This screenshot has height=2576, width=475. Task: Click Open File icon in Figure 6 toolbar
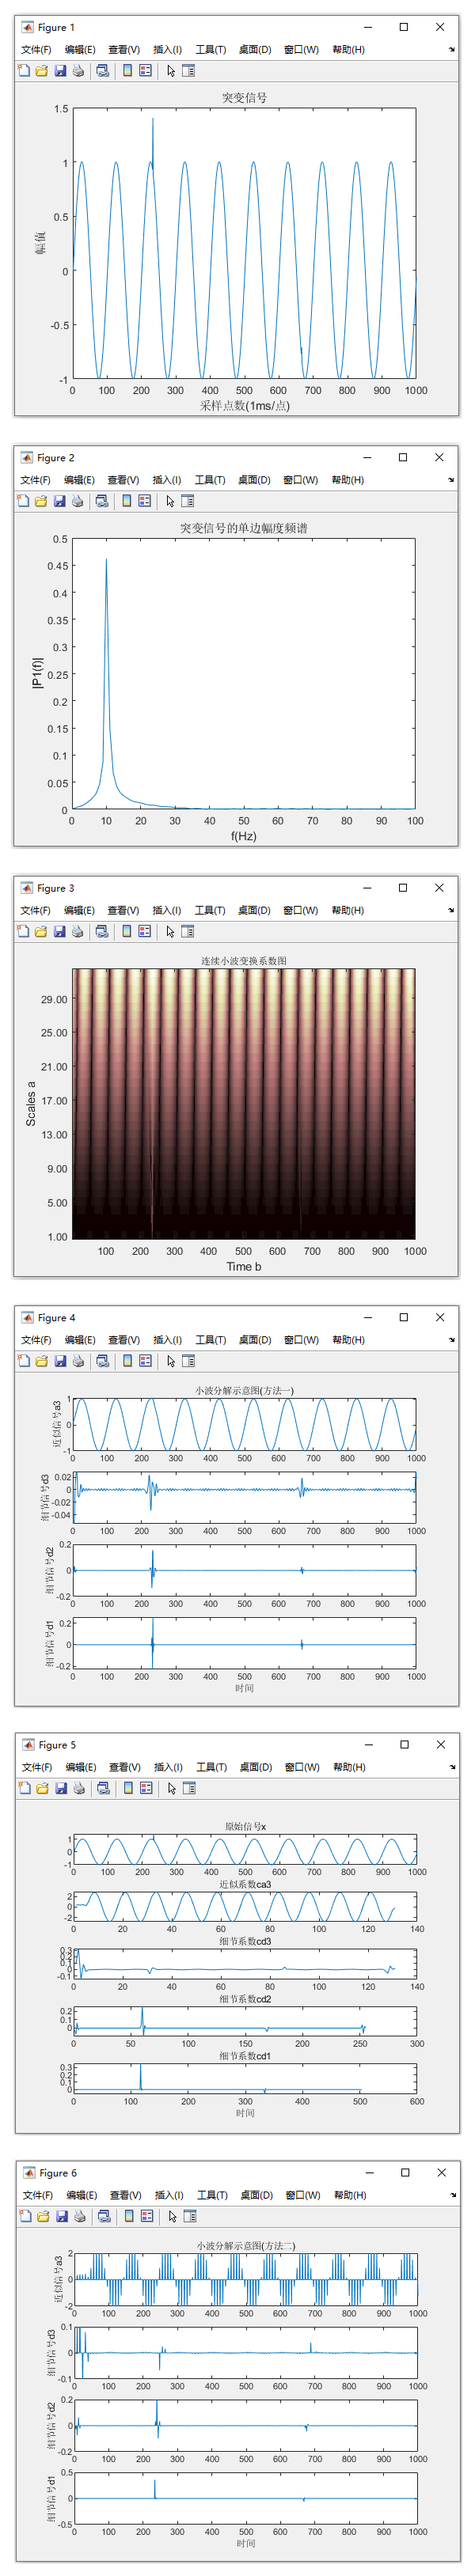click(x=44, y=2216)
